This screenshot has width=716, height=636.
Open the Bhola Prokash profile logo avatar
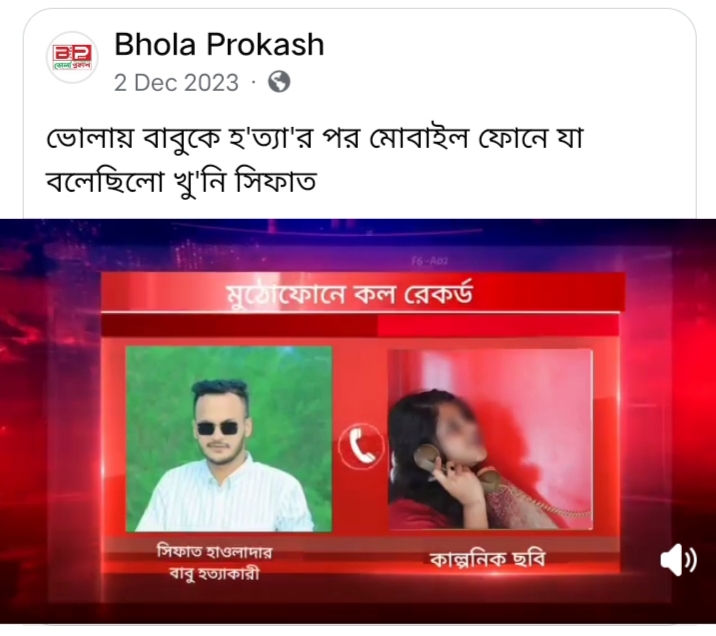pyautogui.click(x=72, y=57)
